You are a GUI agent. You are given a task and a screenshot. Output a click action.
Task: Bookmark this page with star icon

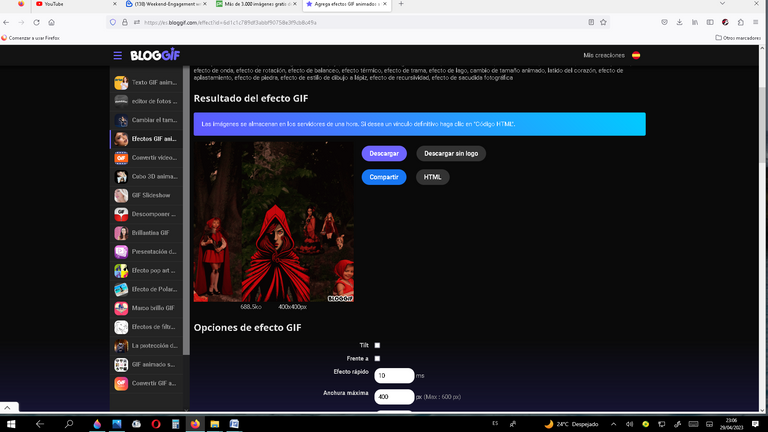[603, 23]
